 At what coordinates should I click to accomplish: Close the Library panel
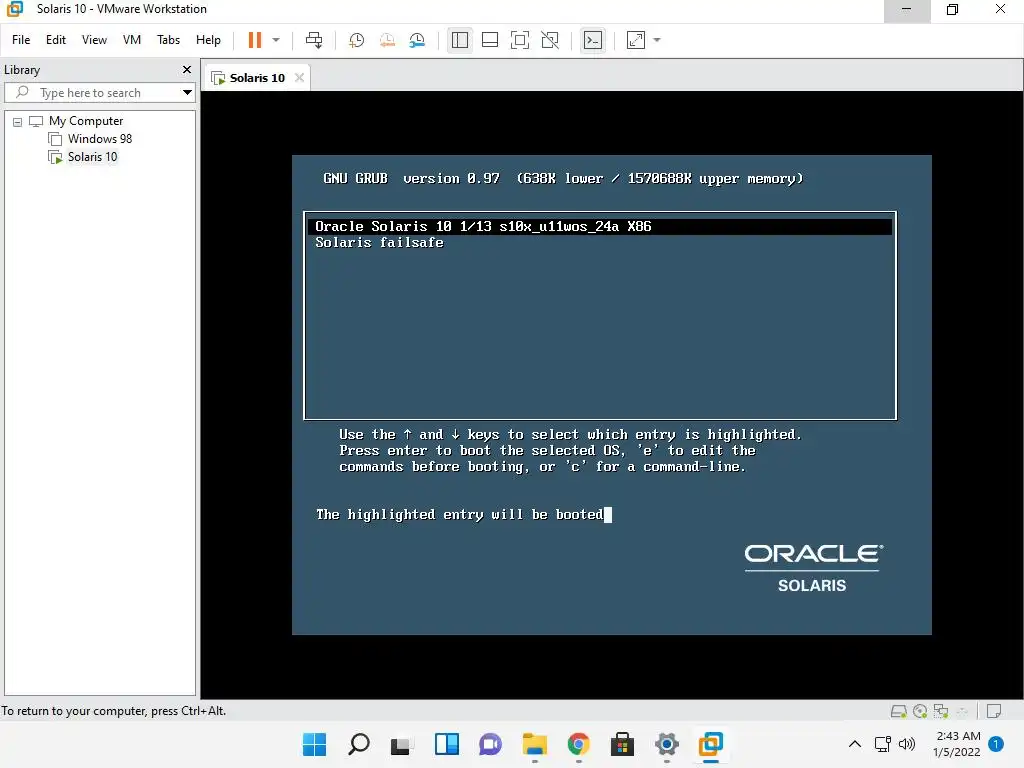[x=187, y=69]
